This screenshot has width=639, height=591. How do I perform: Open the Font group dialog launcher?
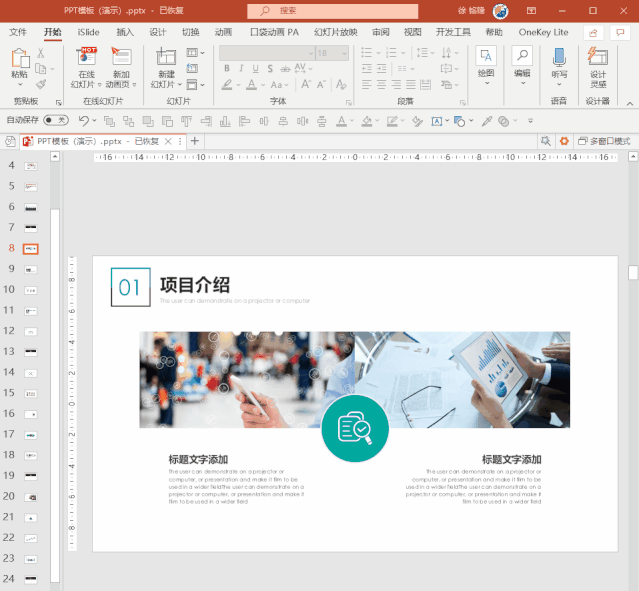[349, 103]
